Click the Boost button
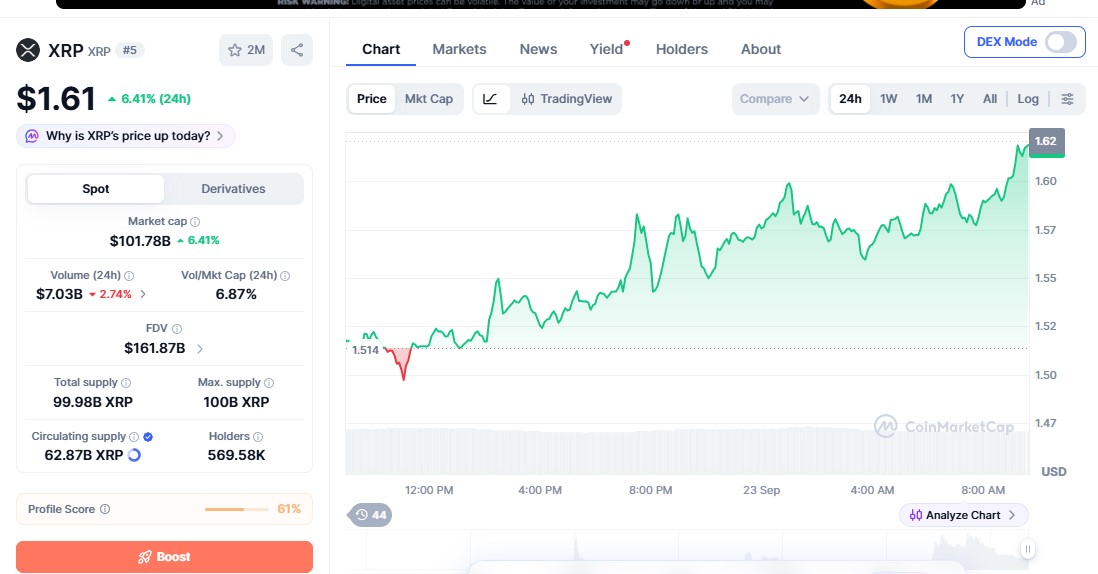Image resolution: width=1098 pixels, height=574 pixels. pyautogui.click(x=165, y=557)
